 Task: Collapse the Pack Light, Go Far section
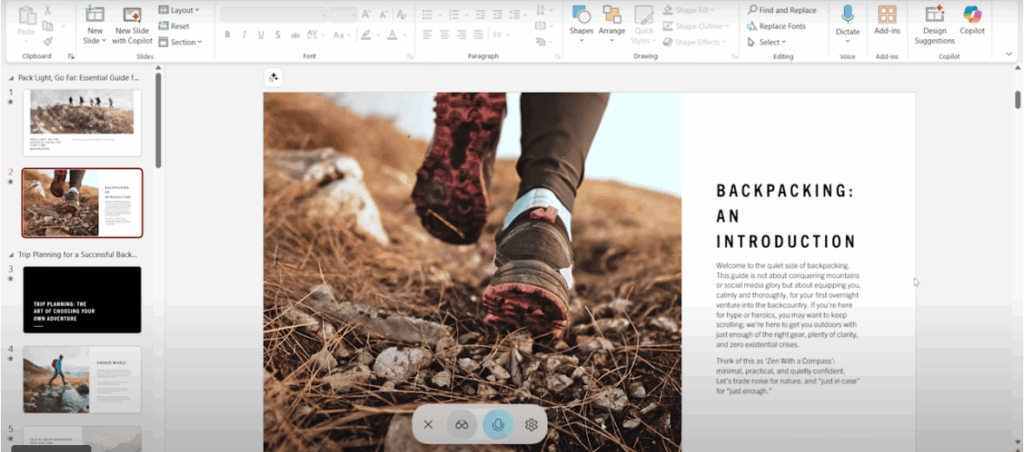coord(11,77)
